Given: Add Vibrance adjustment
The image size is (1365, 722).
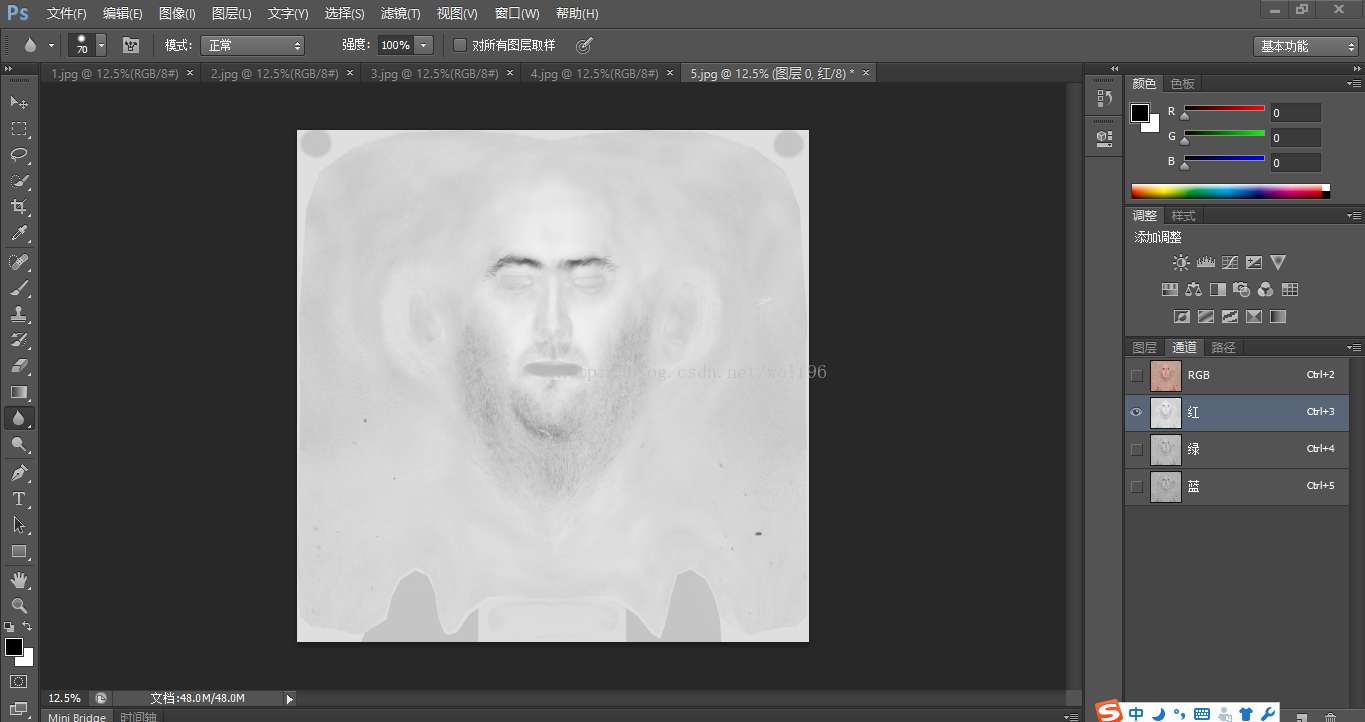Looking at the screenshot, I should [1278, 263].
